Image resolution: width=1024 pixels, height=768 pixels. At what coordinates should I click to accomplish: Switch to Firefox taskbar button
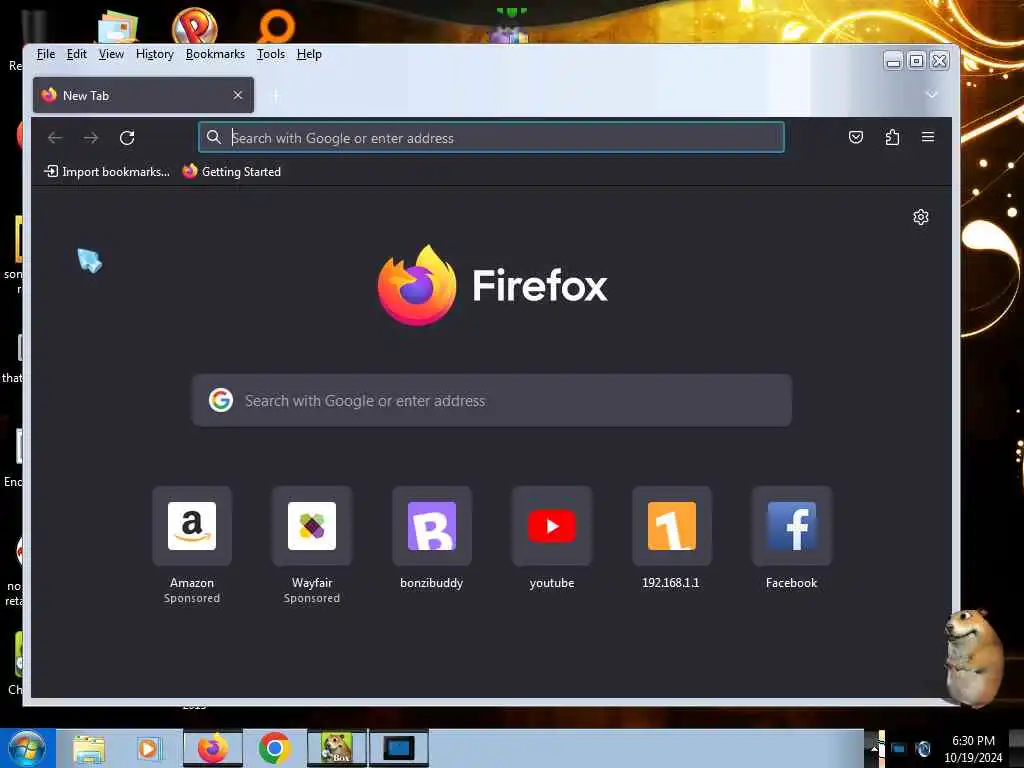coord(213,748)
